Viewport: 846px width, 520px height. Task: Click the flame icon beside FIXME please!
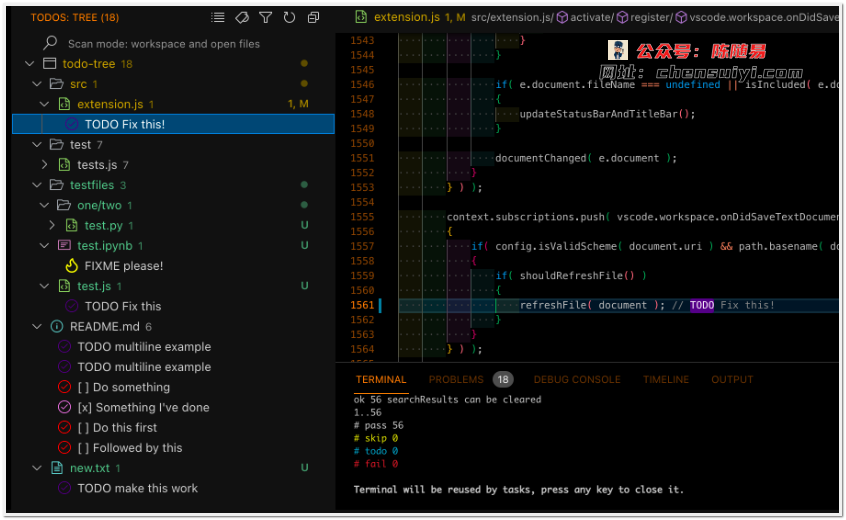click(71, 266)
